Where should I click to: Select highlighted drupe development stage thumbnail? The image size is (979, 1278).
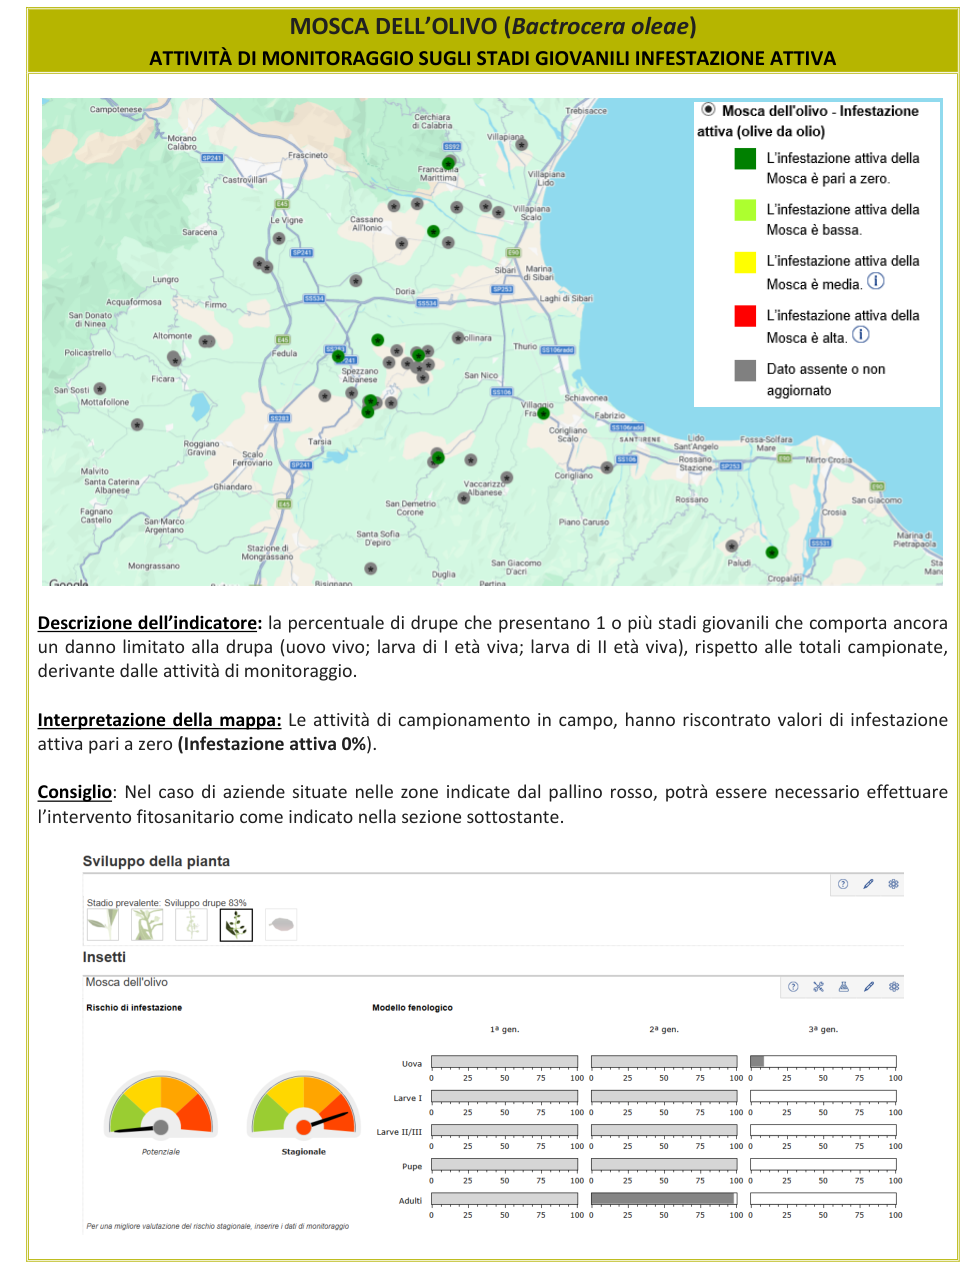236,924
